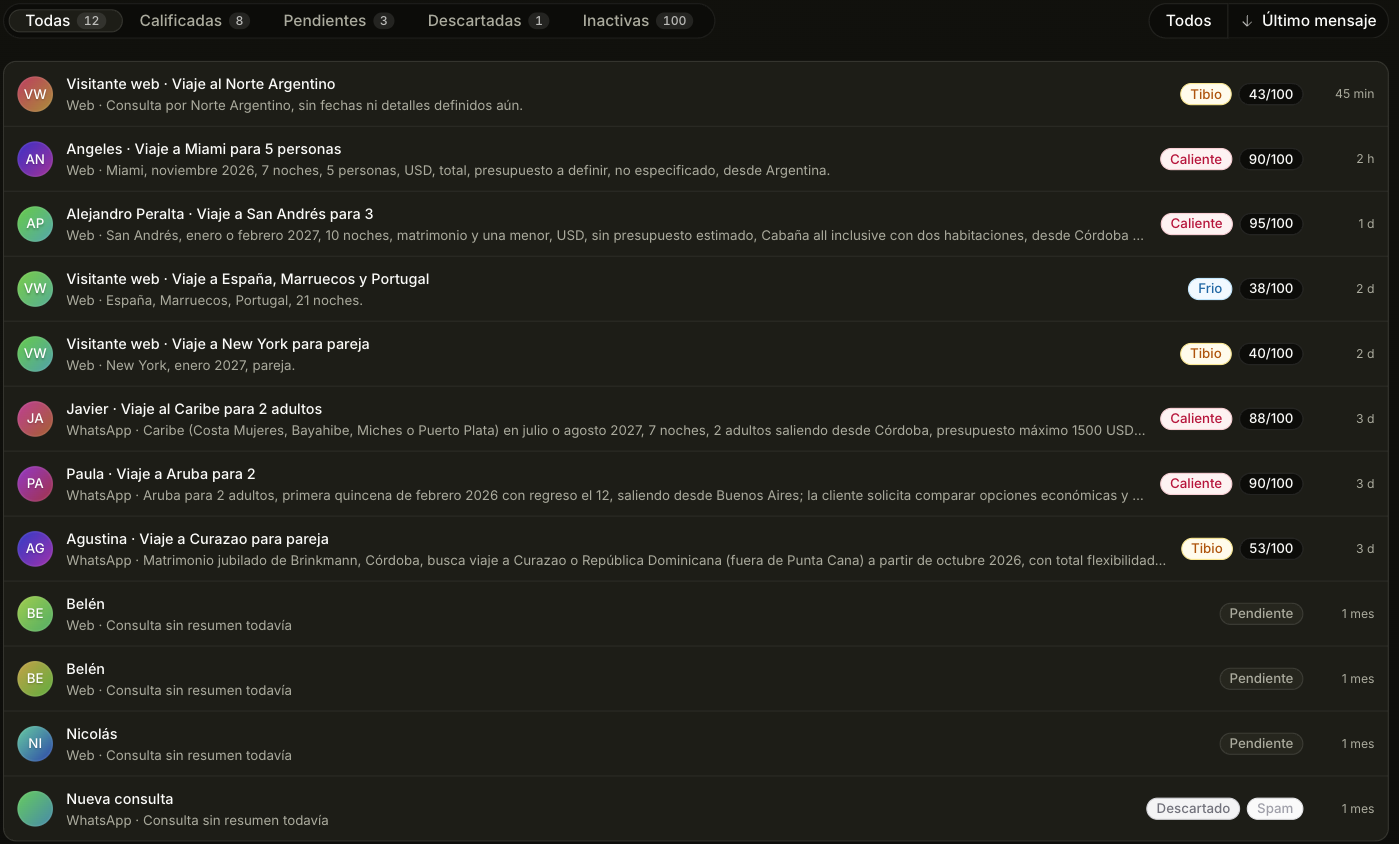Image resolution: width=1399 pixels, height=844 pixels.
Task: Click the Caliente badge on Alejandro Peralta row
Action: [x=1196, y=224]
